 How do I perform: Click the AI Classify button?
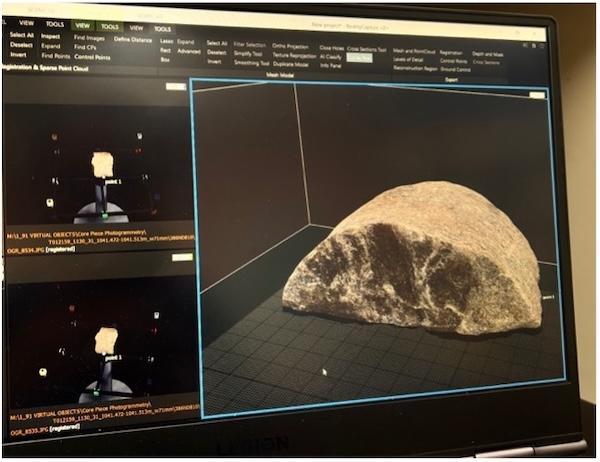pyautogui.click(x=331, y=57)
